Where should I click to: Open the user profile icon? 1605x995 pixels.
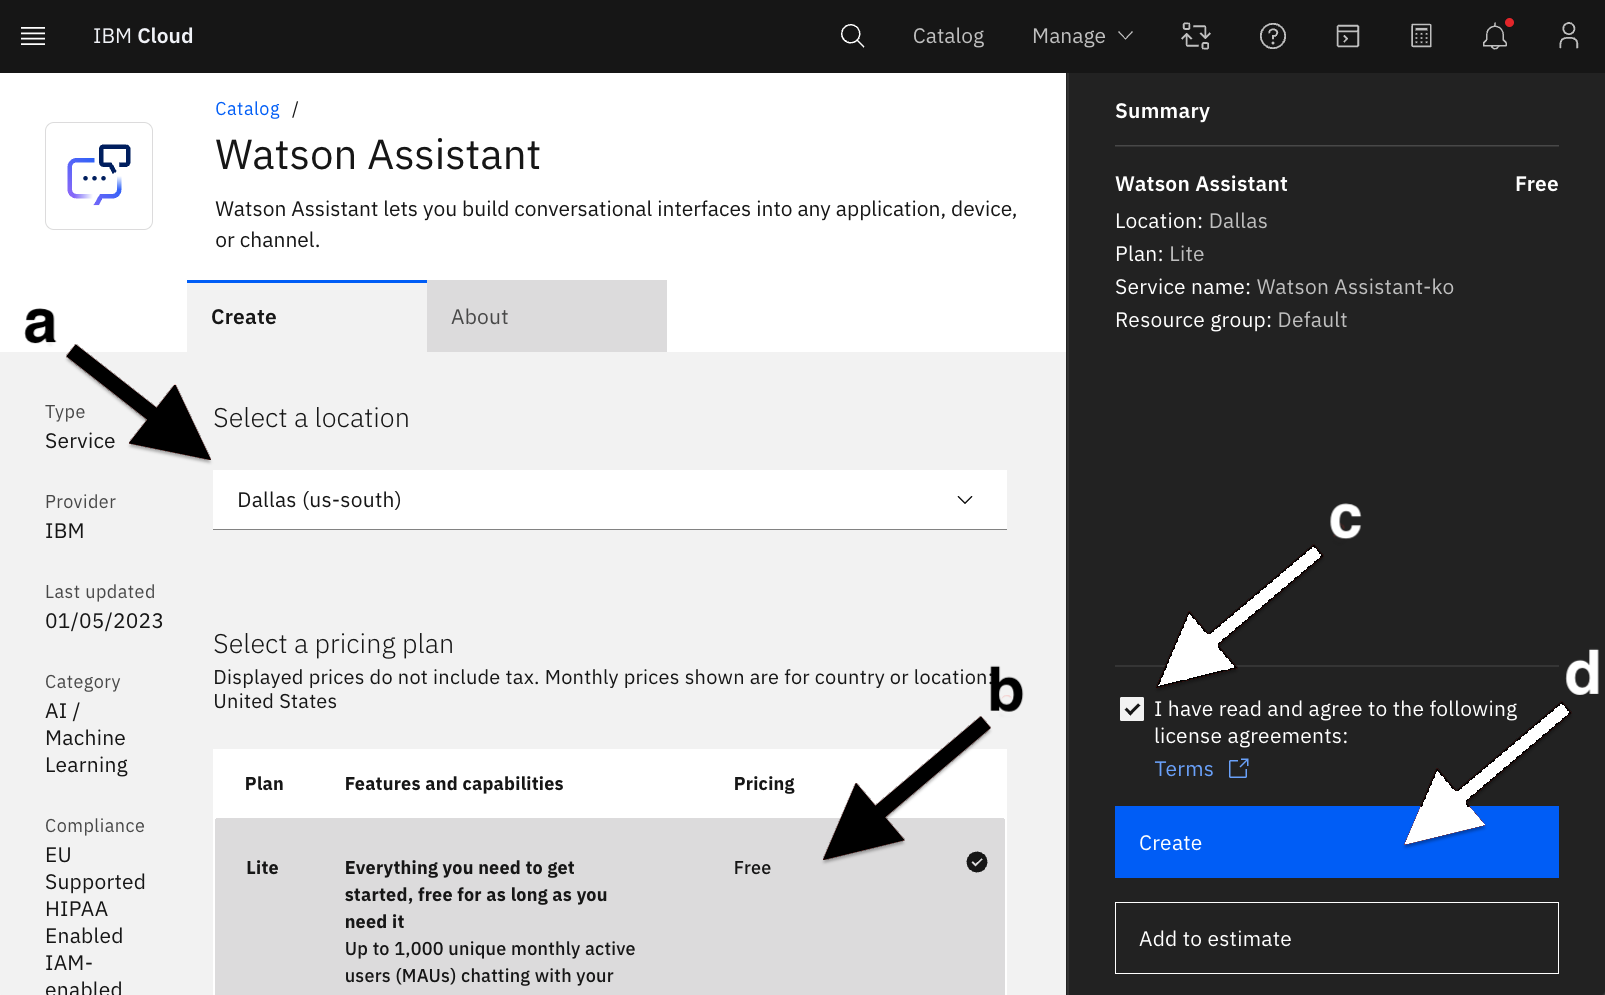[1569, 36]
